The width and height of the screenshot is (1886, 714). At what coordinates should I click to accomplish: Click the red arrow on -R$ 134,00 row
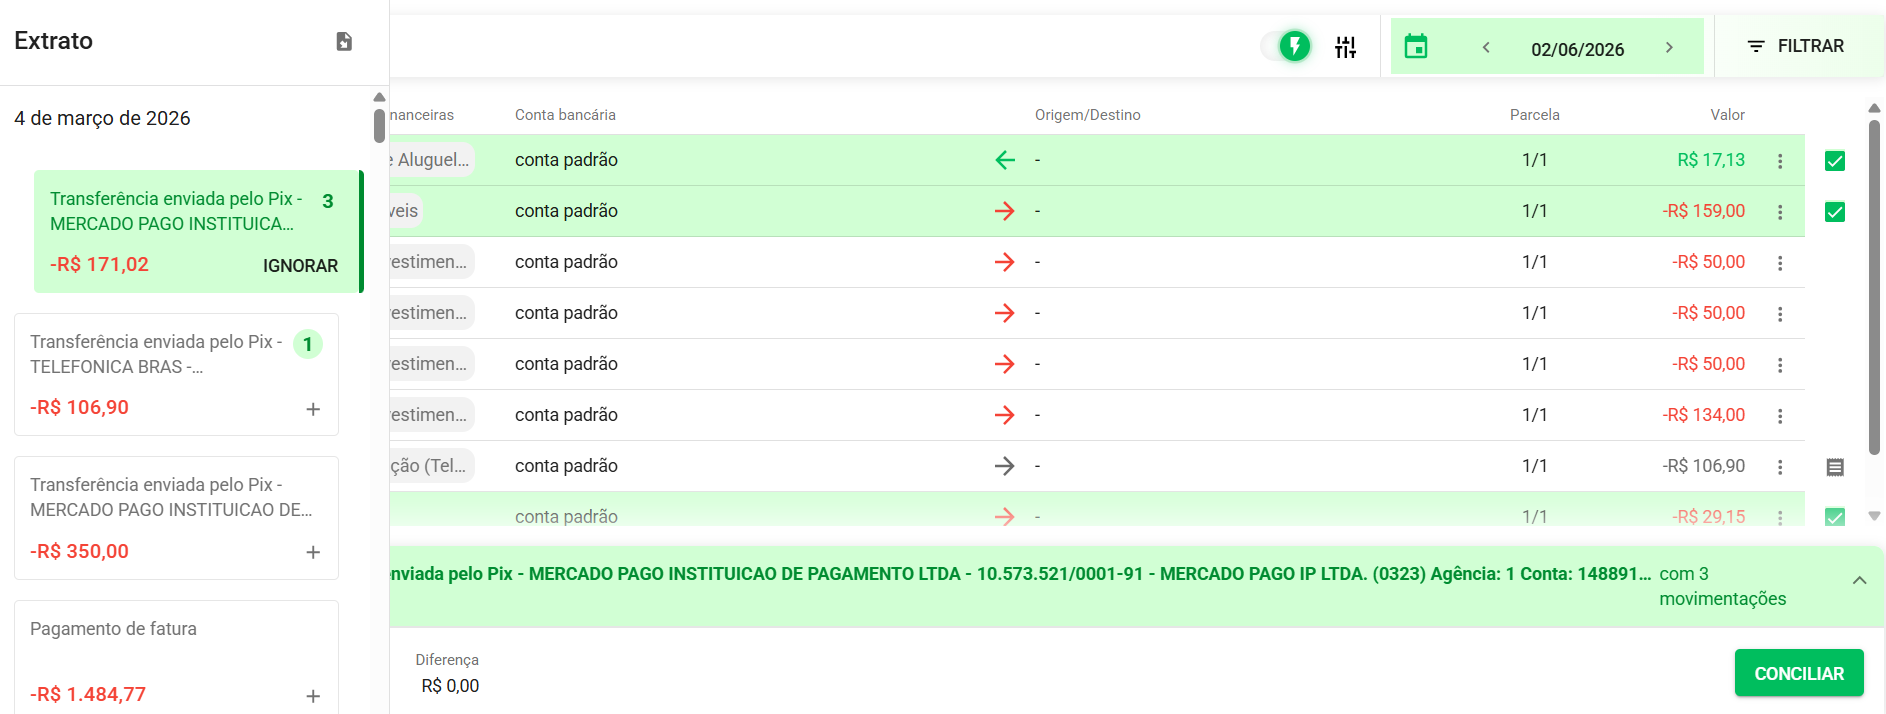[x=1005, y=415]
